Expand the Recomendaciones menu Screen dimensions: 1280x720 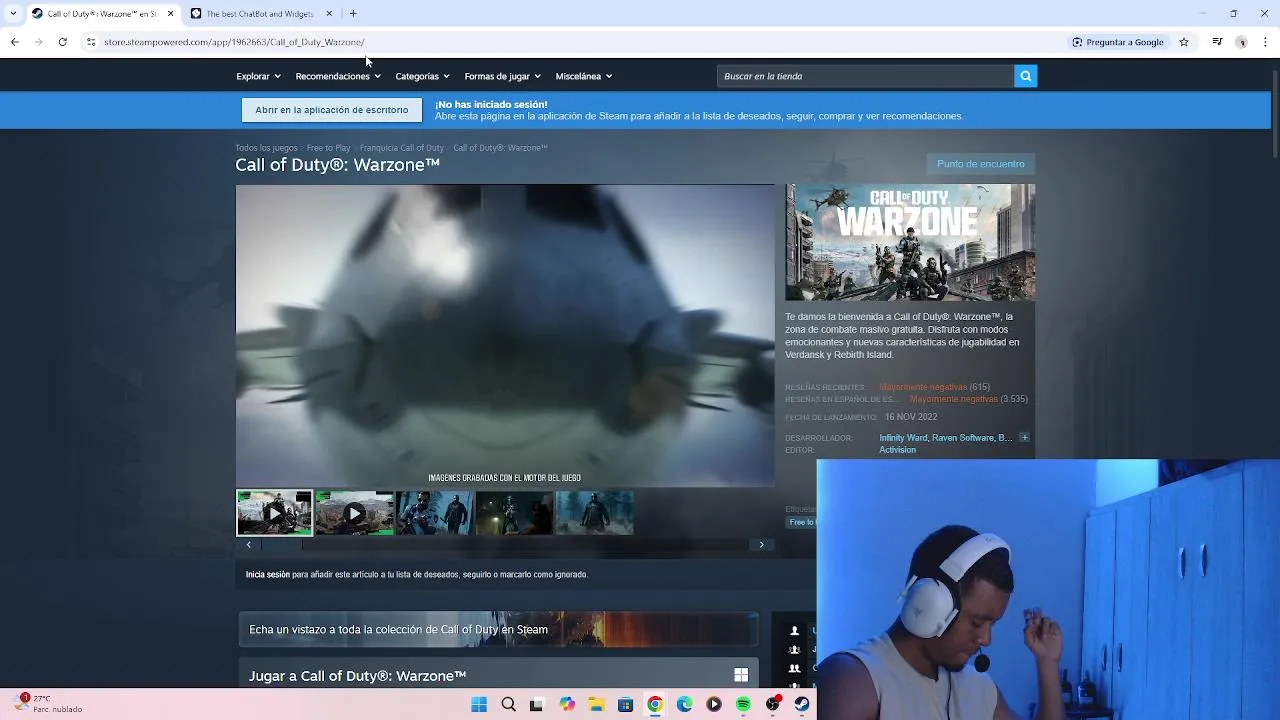coord(338,76)
